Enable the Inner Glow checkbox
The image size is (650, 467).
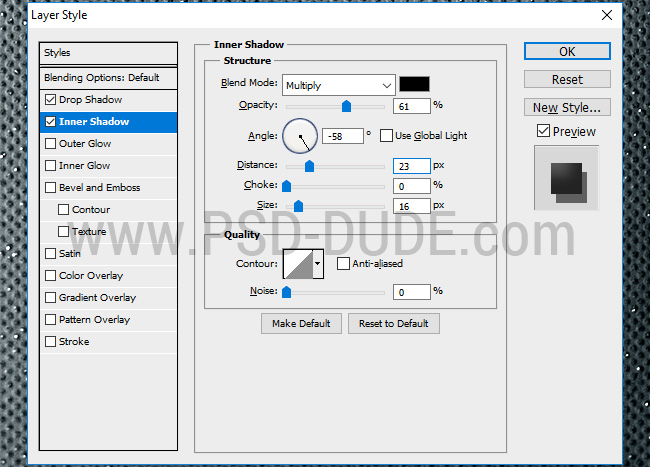pos(51,166)
